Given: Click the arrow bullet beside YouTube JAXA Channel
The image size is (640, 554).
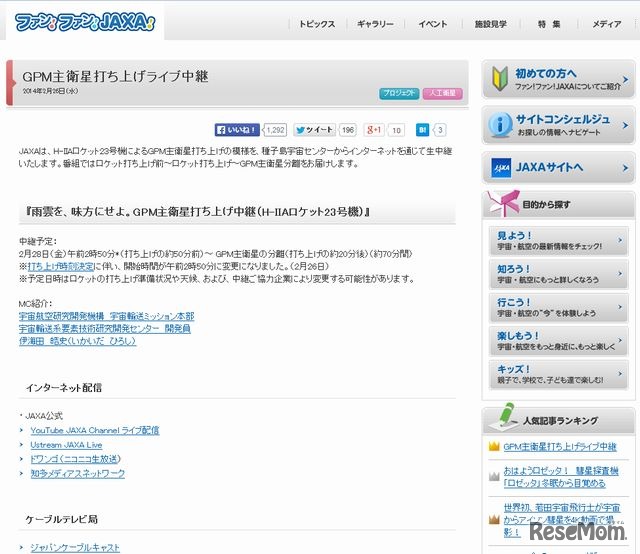Looking at the screenshot, I should pyautogui.click(x=22, y=430).
